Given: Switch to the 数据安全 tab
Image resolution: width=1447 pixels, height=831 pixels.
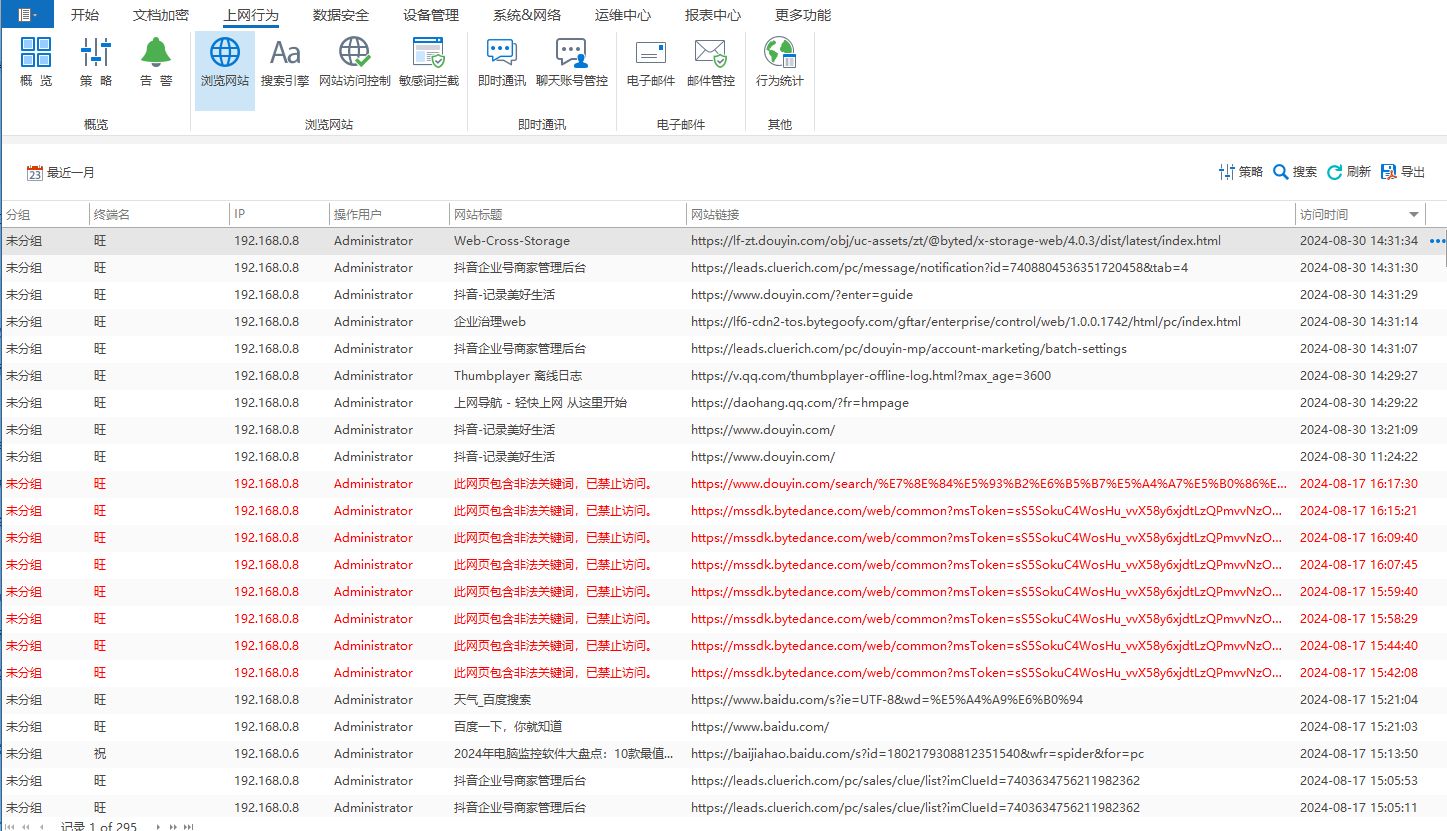Looking at the screenshot, I should click(341, 15).
